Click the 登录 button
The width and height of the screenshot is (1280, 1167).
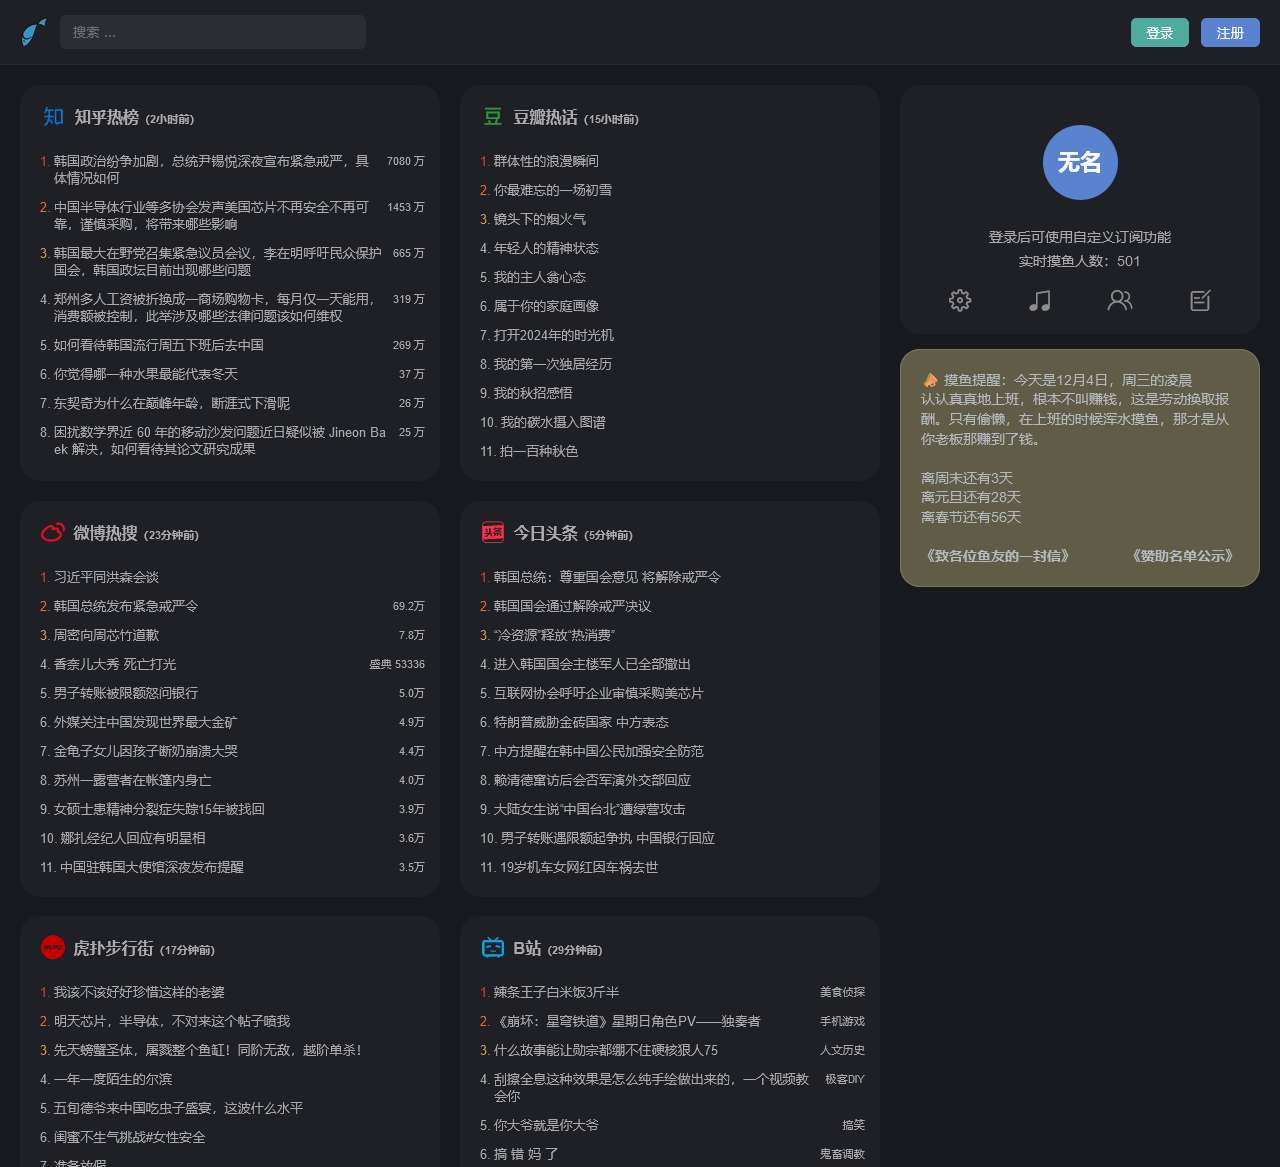(x=1159, y=33)
